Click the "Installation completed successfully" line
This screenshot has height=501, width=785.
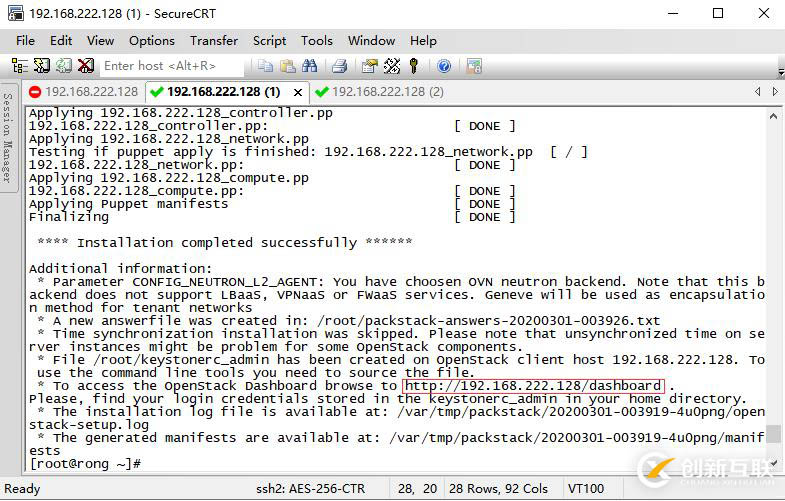click(225, 243)
